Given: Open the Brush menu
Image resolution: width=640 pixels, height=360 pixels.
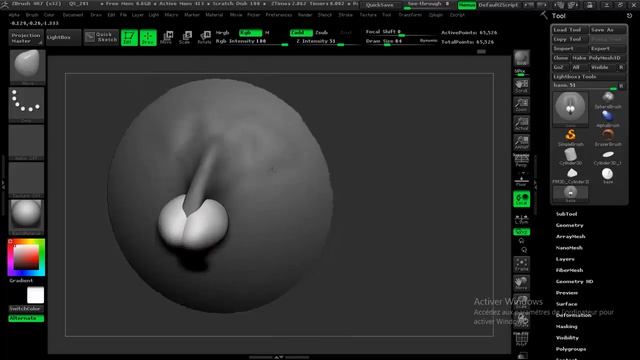Looking at the screenshot, I should coord(32,15).
